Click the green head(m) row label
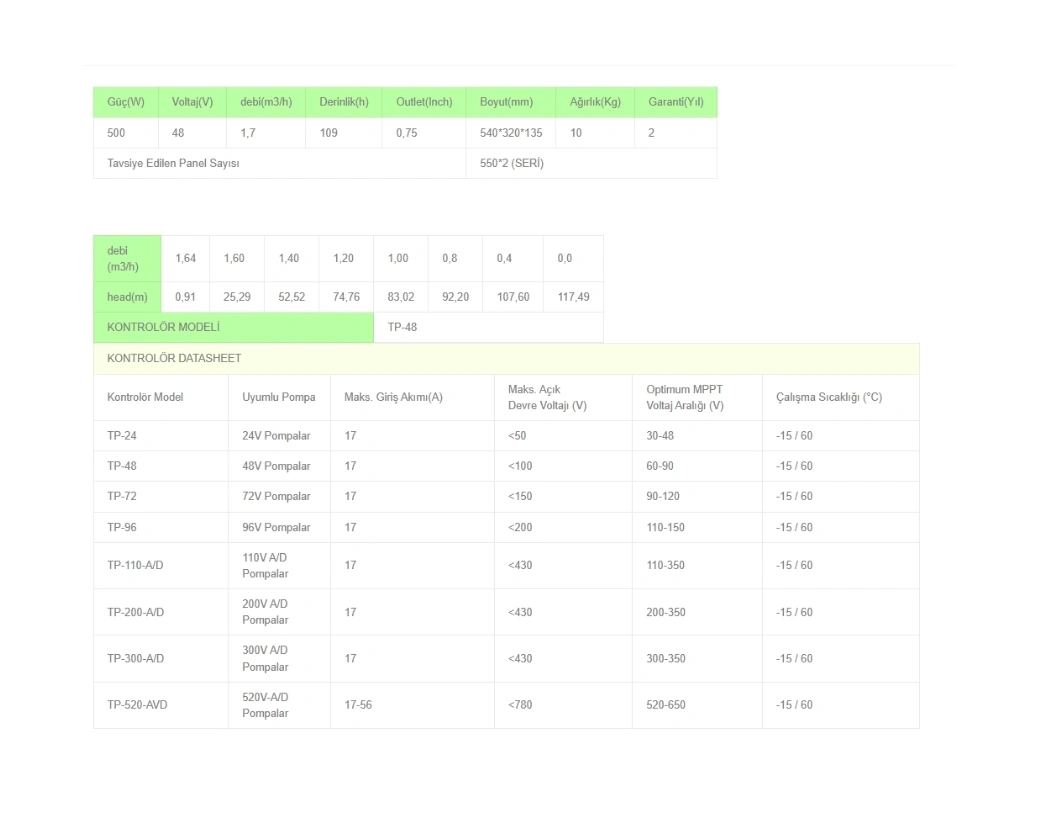The width and height of the screenshot is (1044, 818). [127, 297]
